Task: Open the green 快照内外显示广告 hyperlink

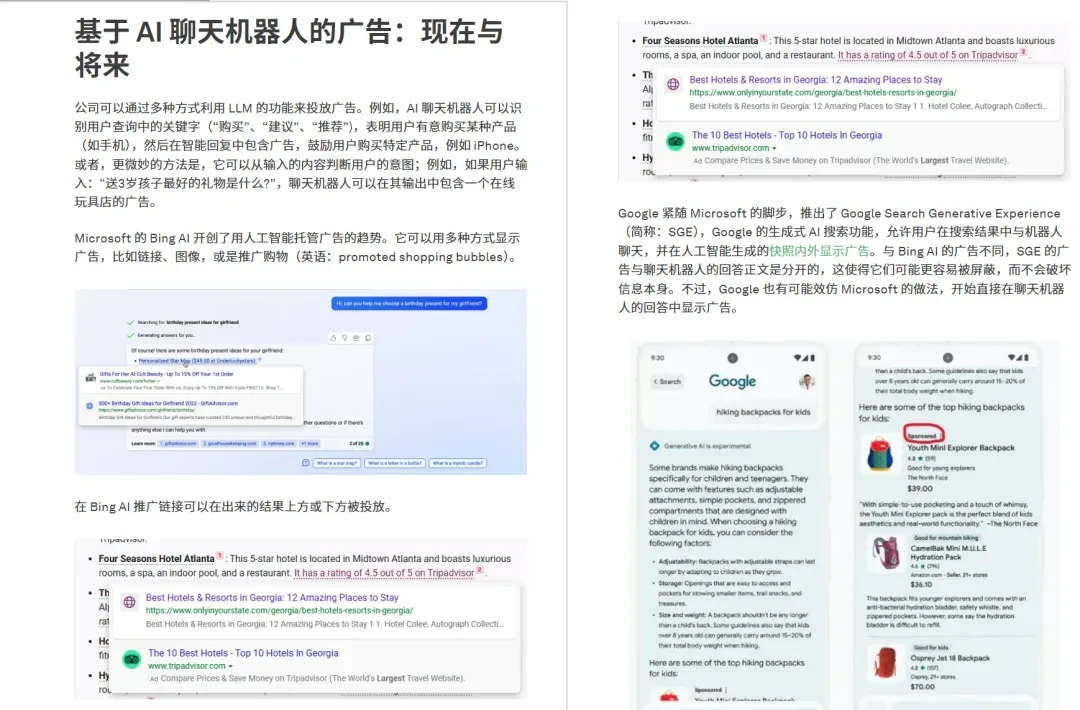Action: 819,251
